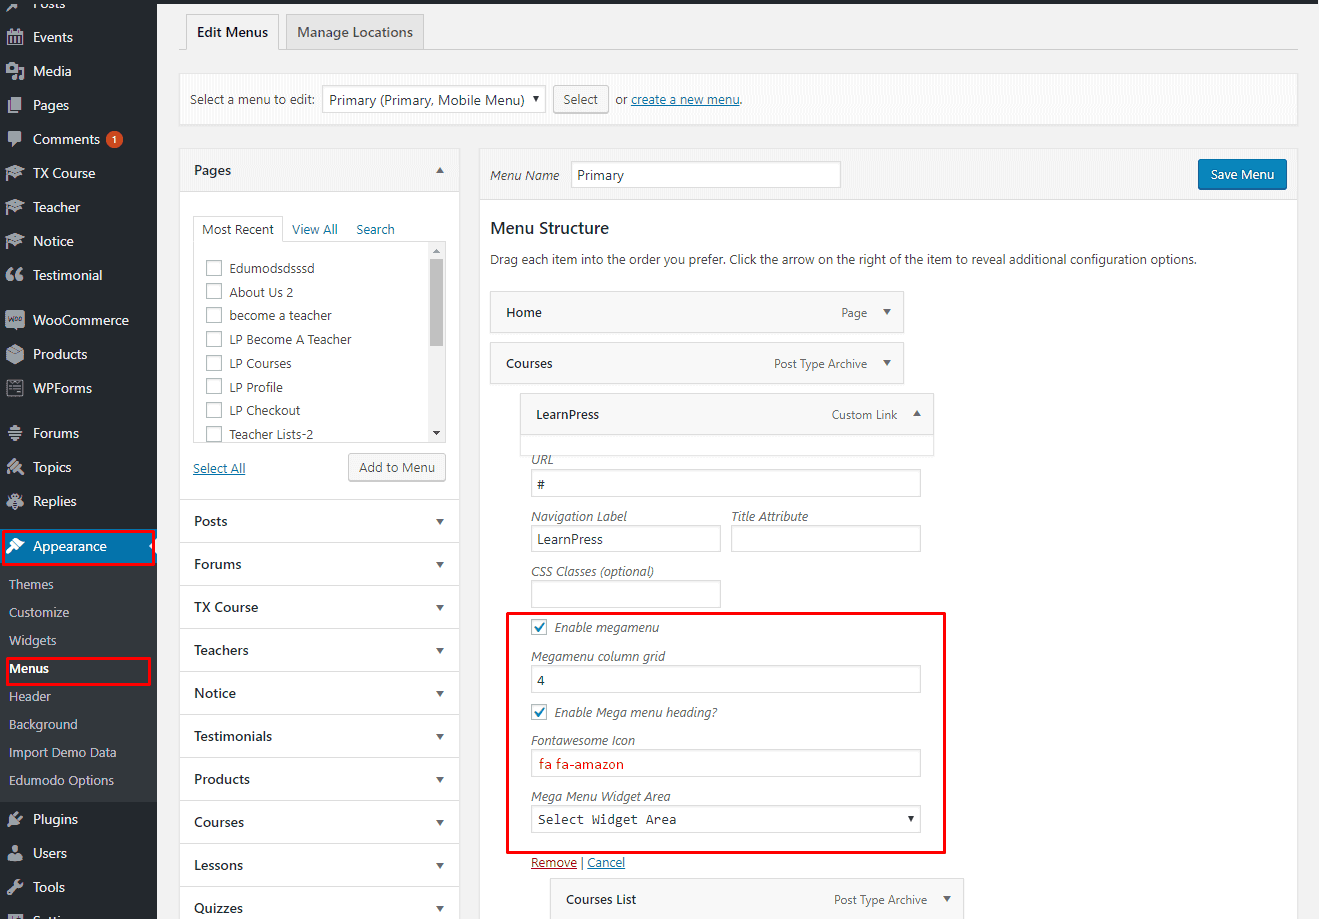Click the Save Menu button
Image resolution: width=1319 pixels, height=919 pixels.
point(1242,174)
